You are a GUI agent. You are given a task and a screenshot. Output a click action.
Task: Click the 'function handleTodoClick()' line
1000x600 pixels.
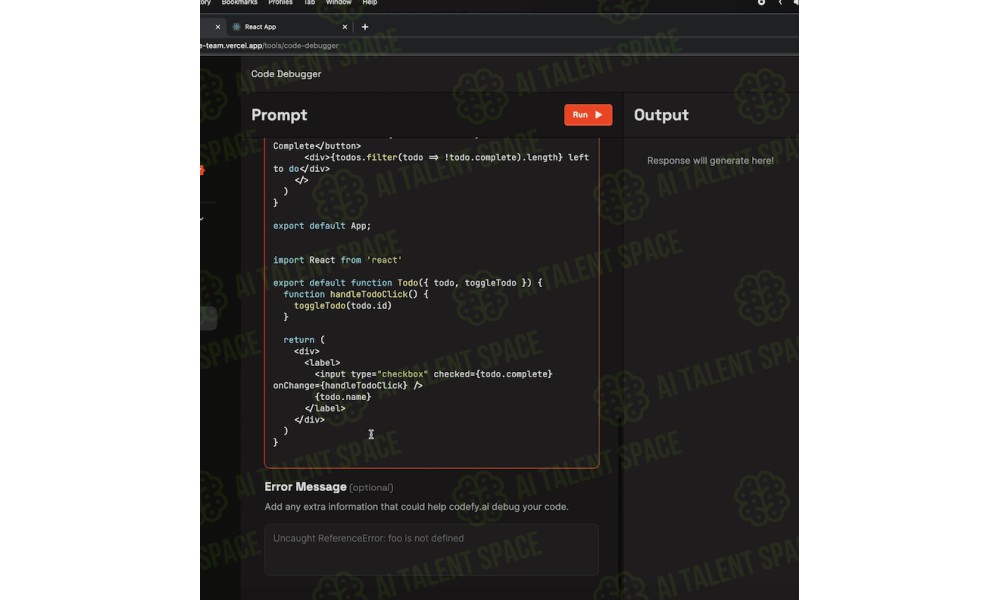[356, 295]
